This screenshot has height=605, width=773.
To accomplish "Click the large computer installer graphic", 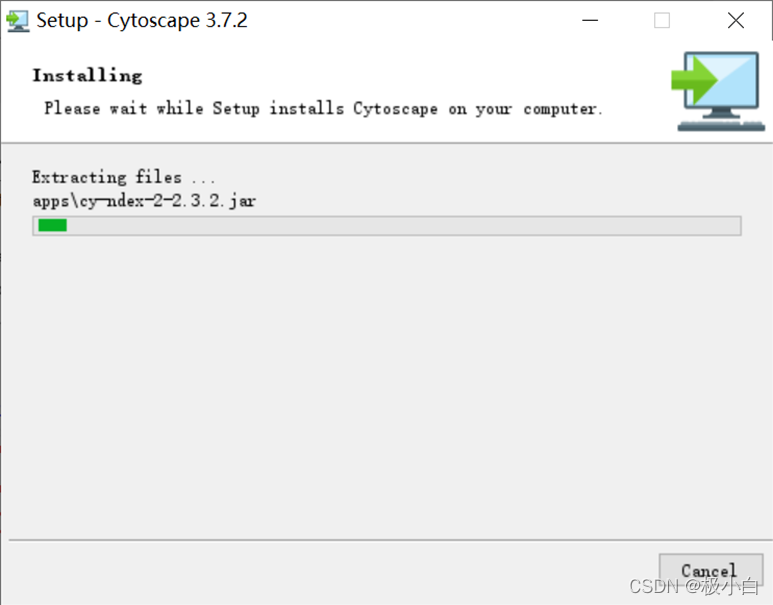I will 718,91.
